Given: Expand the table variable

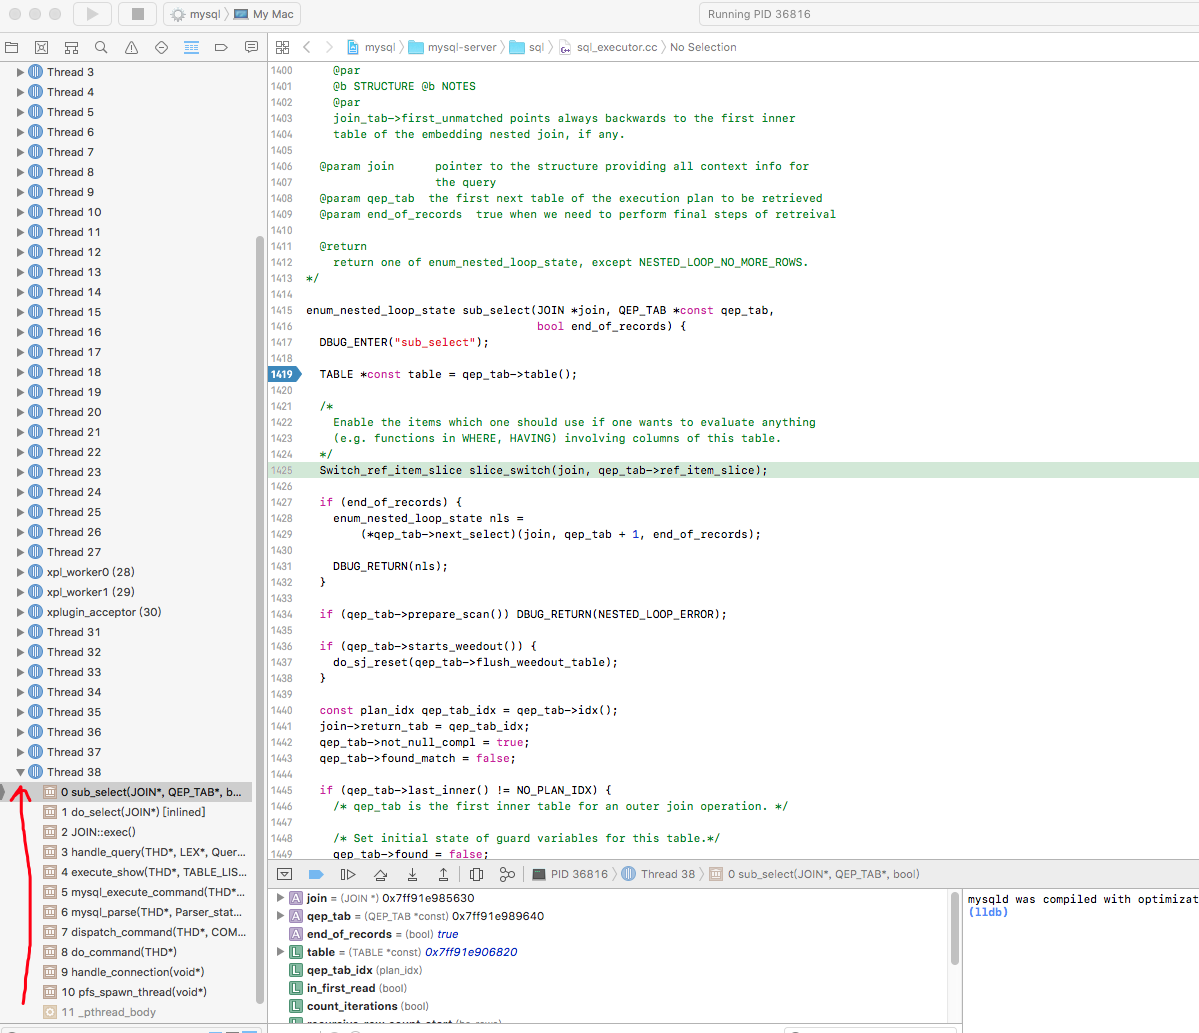Looking at the screenshot, I should [281, 952].
